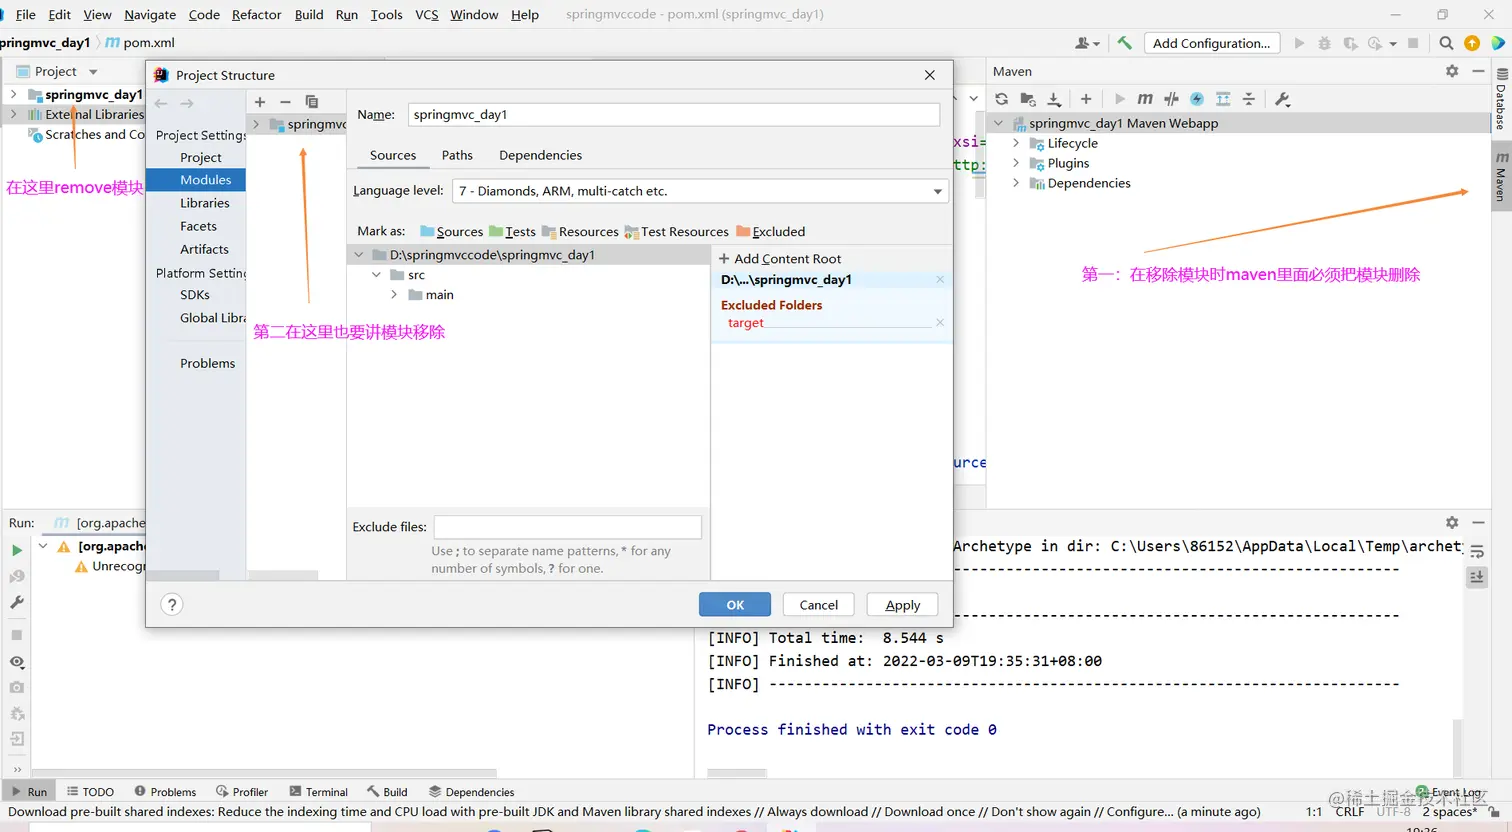Image resolution: width=1512 pixels, height=832 pixels.
Task: Open the Language level dropdown
Action: point(700,191)
